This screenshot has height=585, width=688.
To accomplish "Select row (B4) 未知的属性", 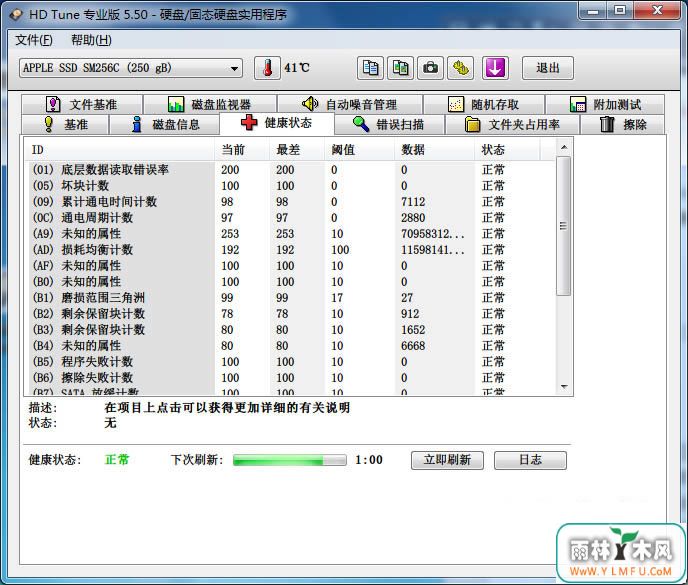I will [291, 346].
